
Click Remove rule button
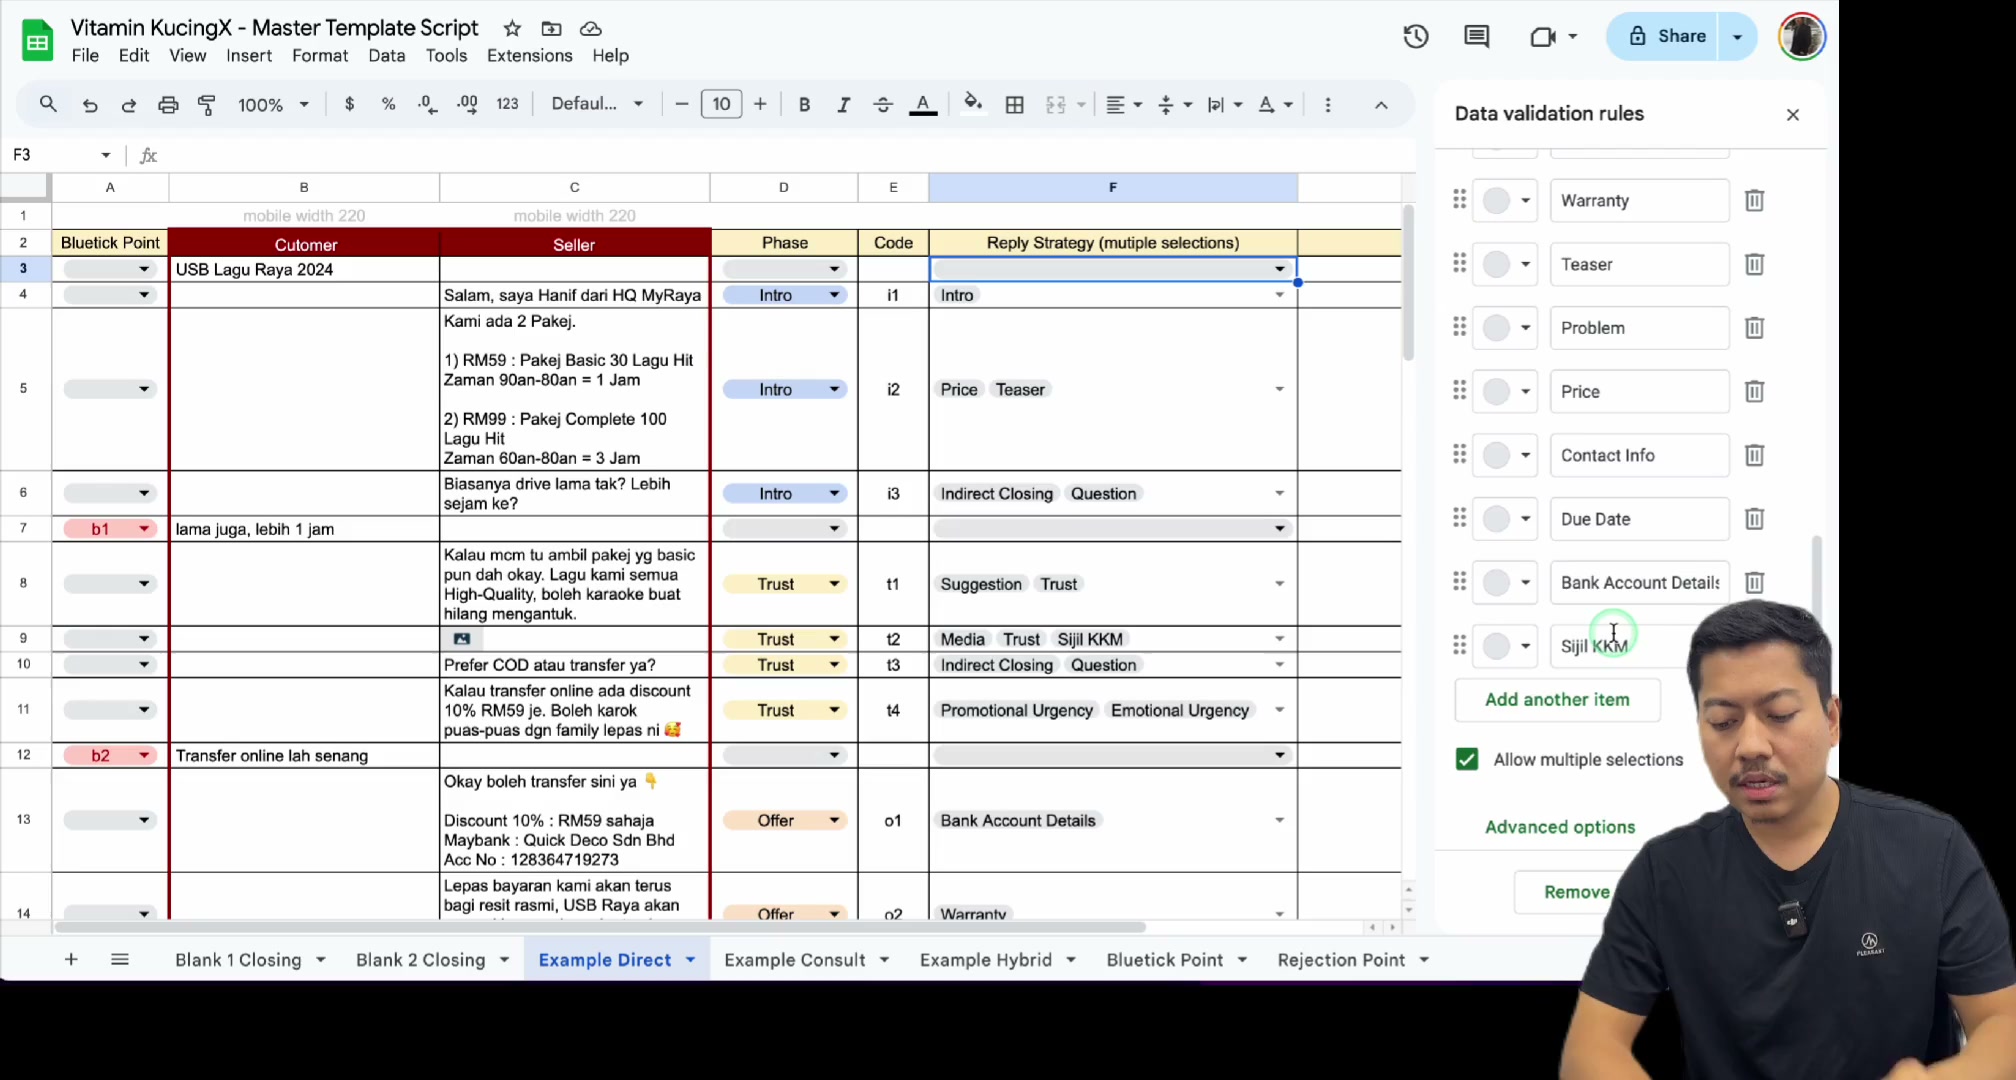(1577, 892)
